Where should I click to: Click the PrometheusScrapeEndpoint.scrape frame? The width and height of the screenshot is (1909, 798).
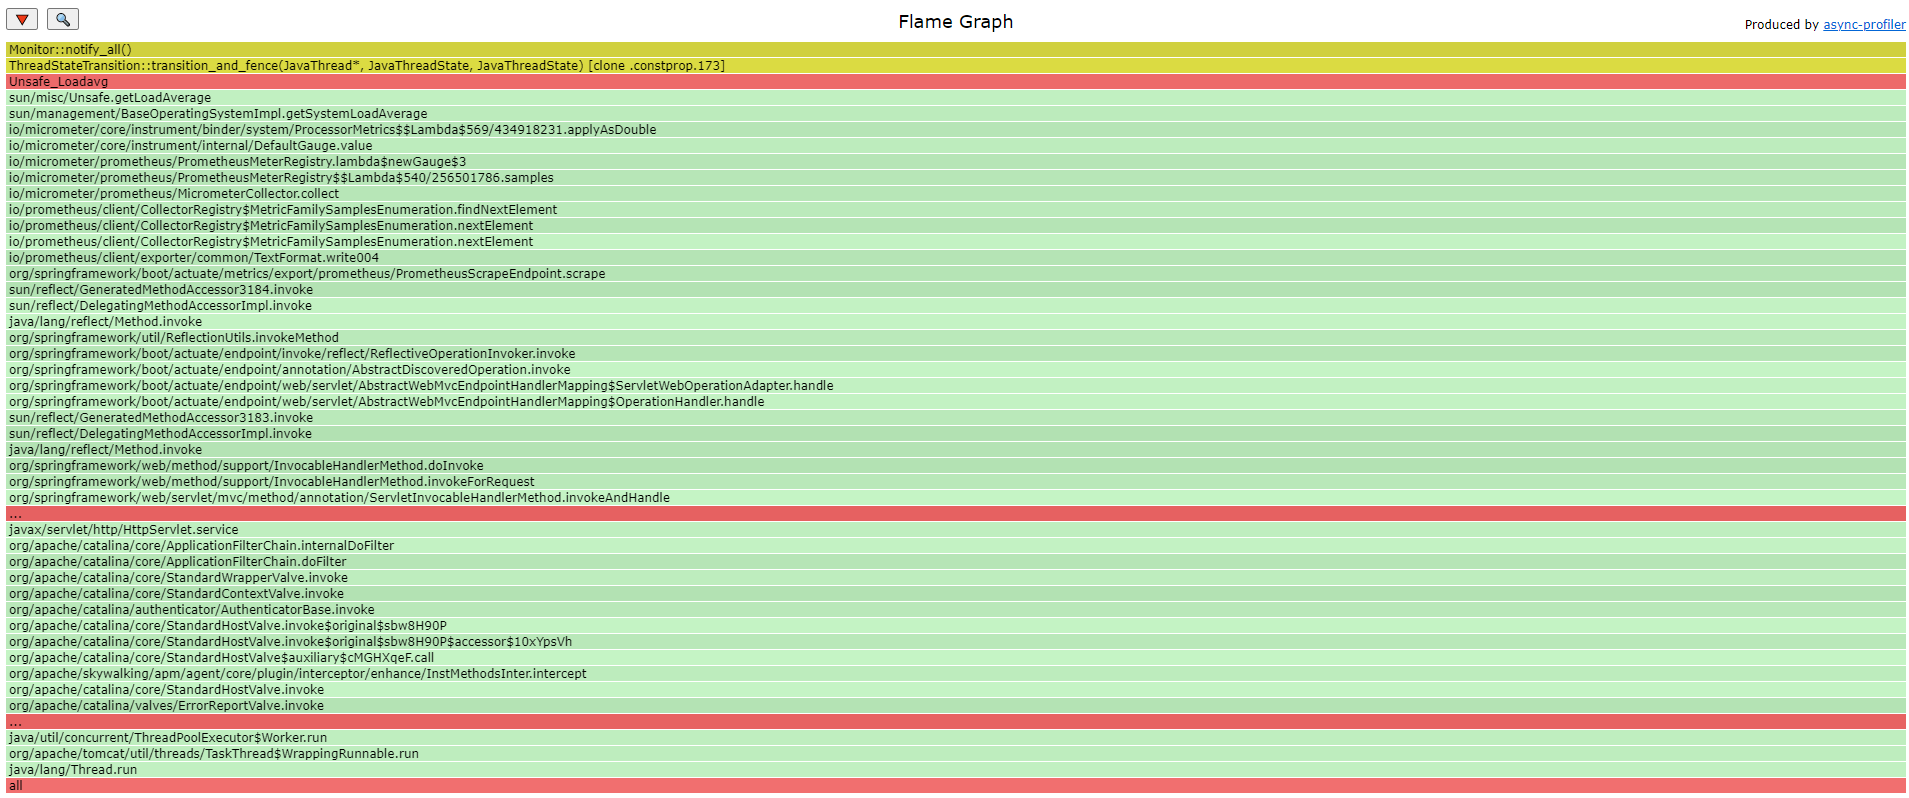pyautogui.click(x=955, y=274)
